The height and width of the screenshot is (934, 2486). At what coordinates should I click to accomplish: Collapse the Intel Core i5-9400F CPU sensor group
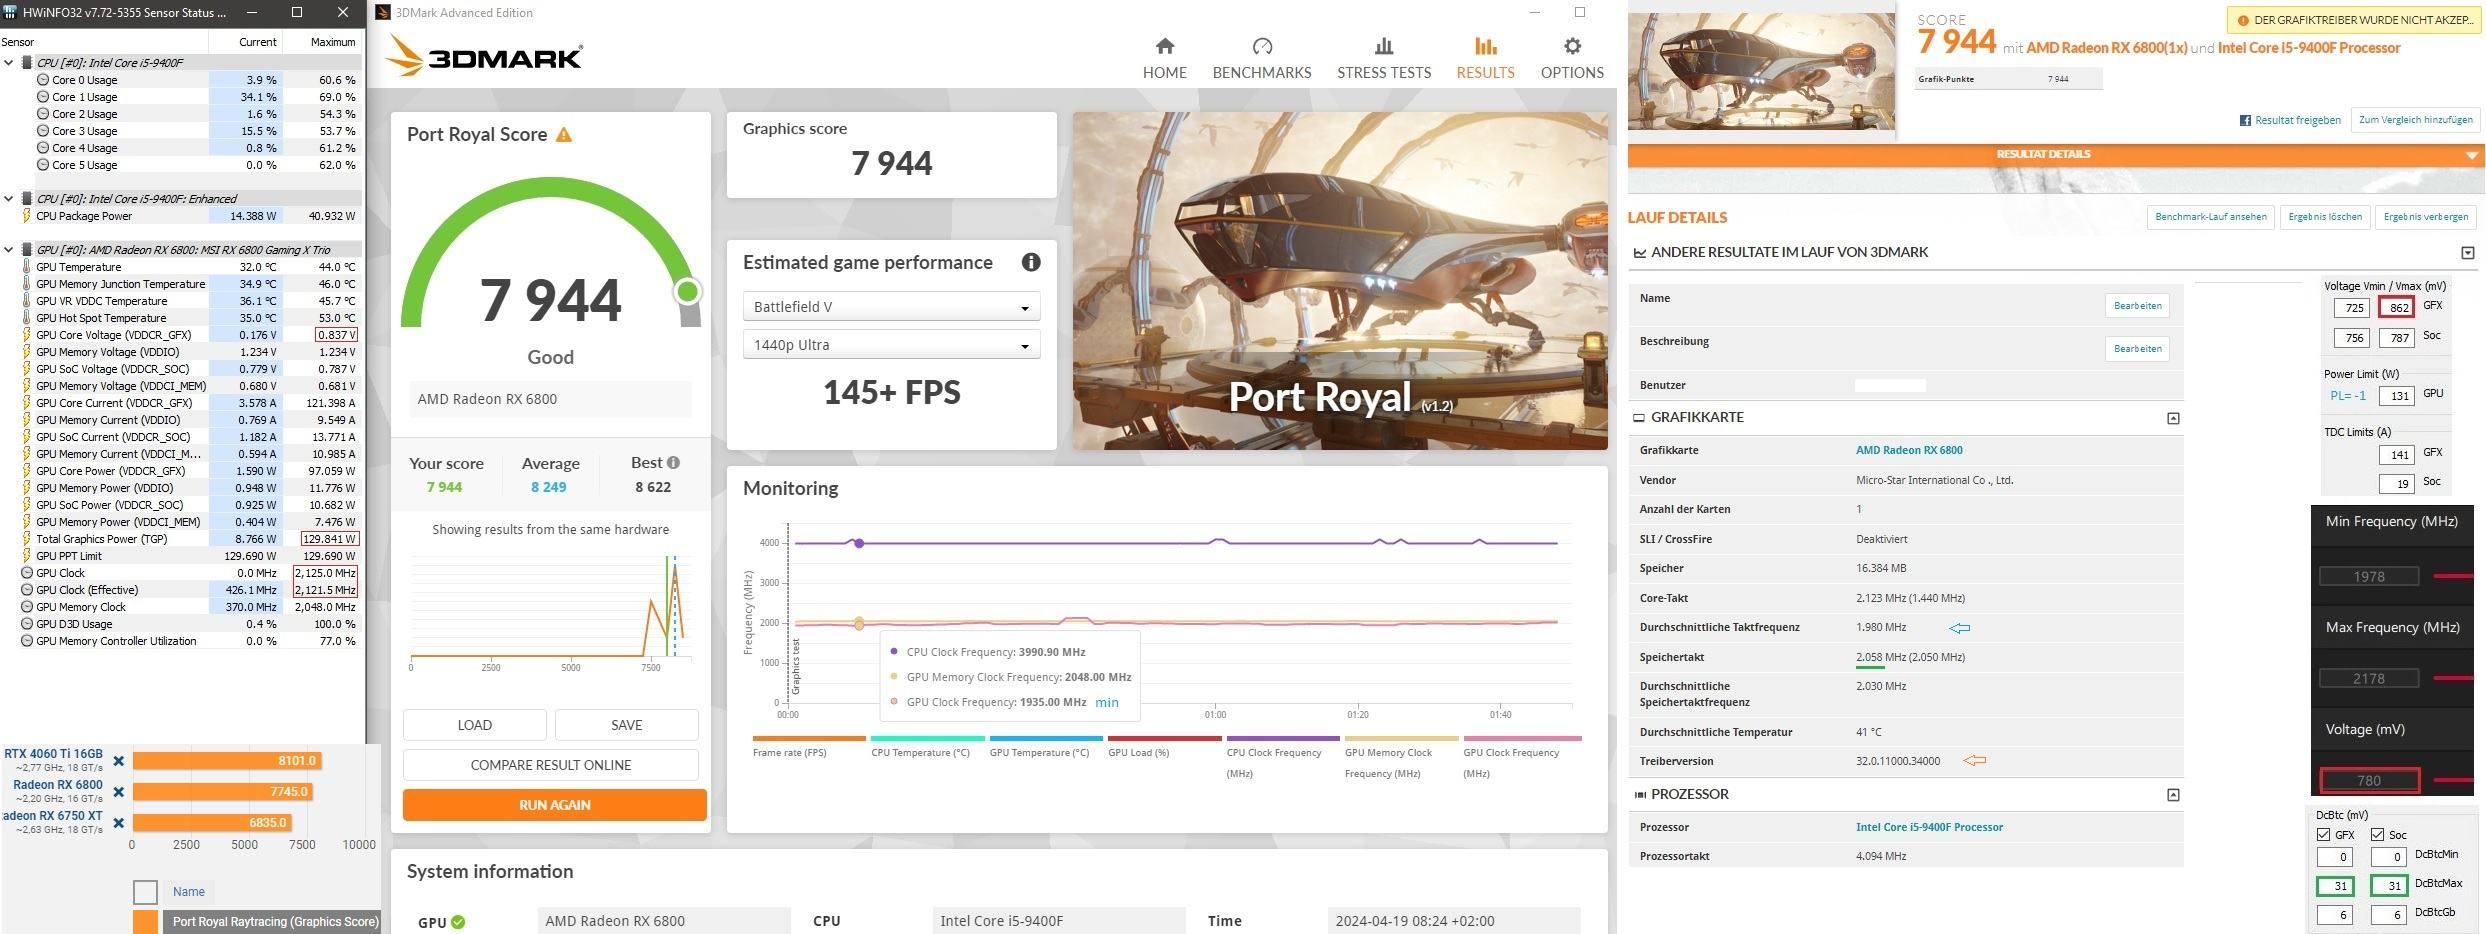point(9,63)
